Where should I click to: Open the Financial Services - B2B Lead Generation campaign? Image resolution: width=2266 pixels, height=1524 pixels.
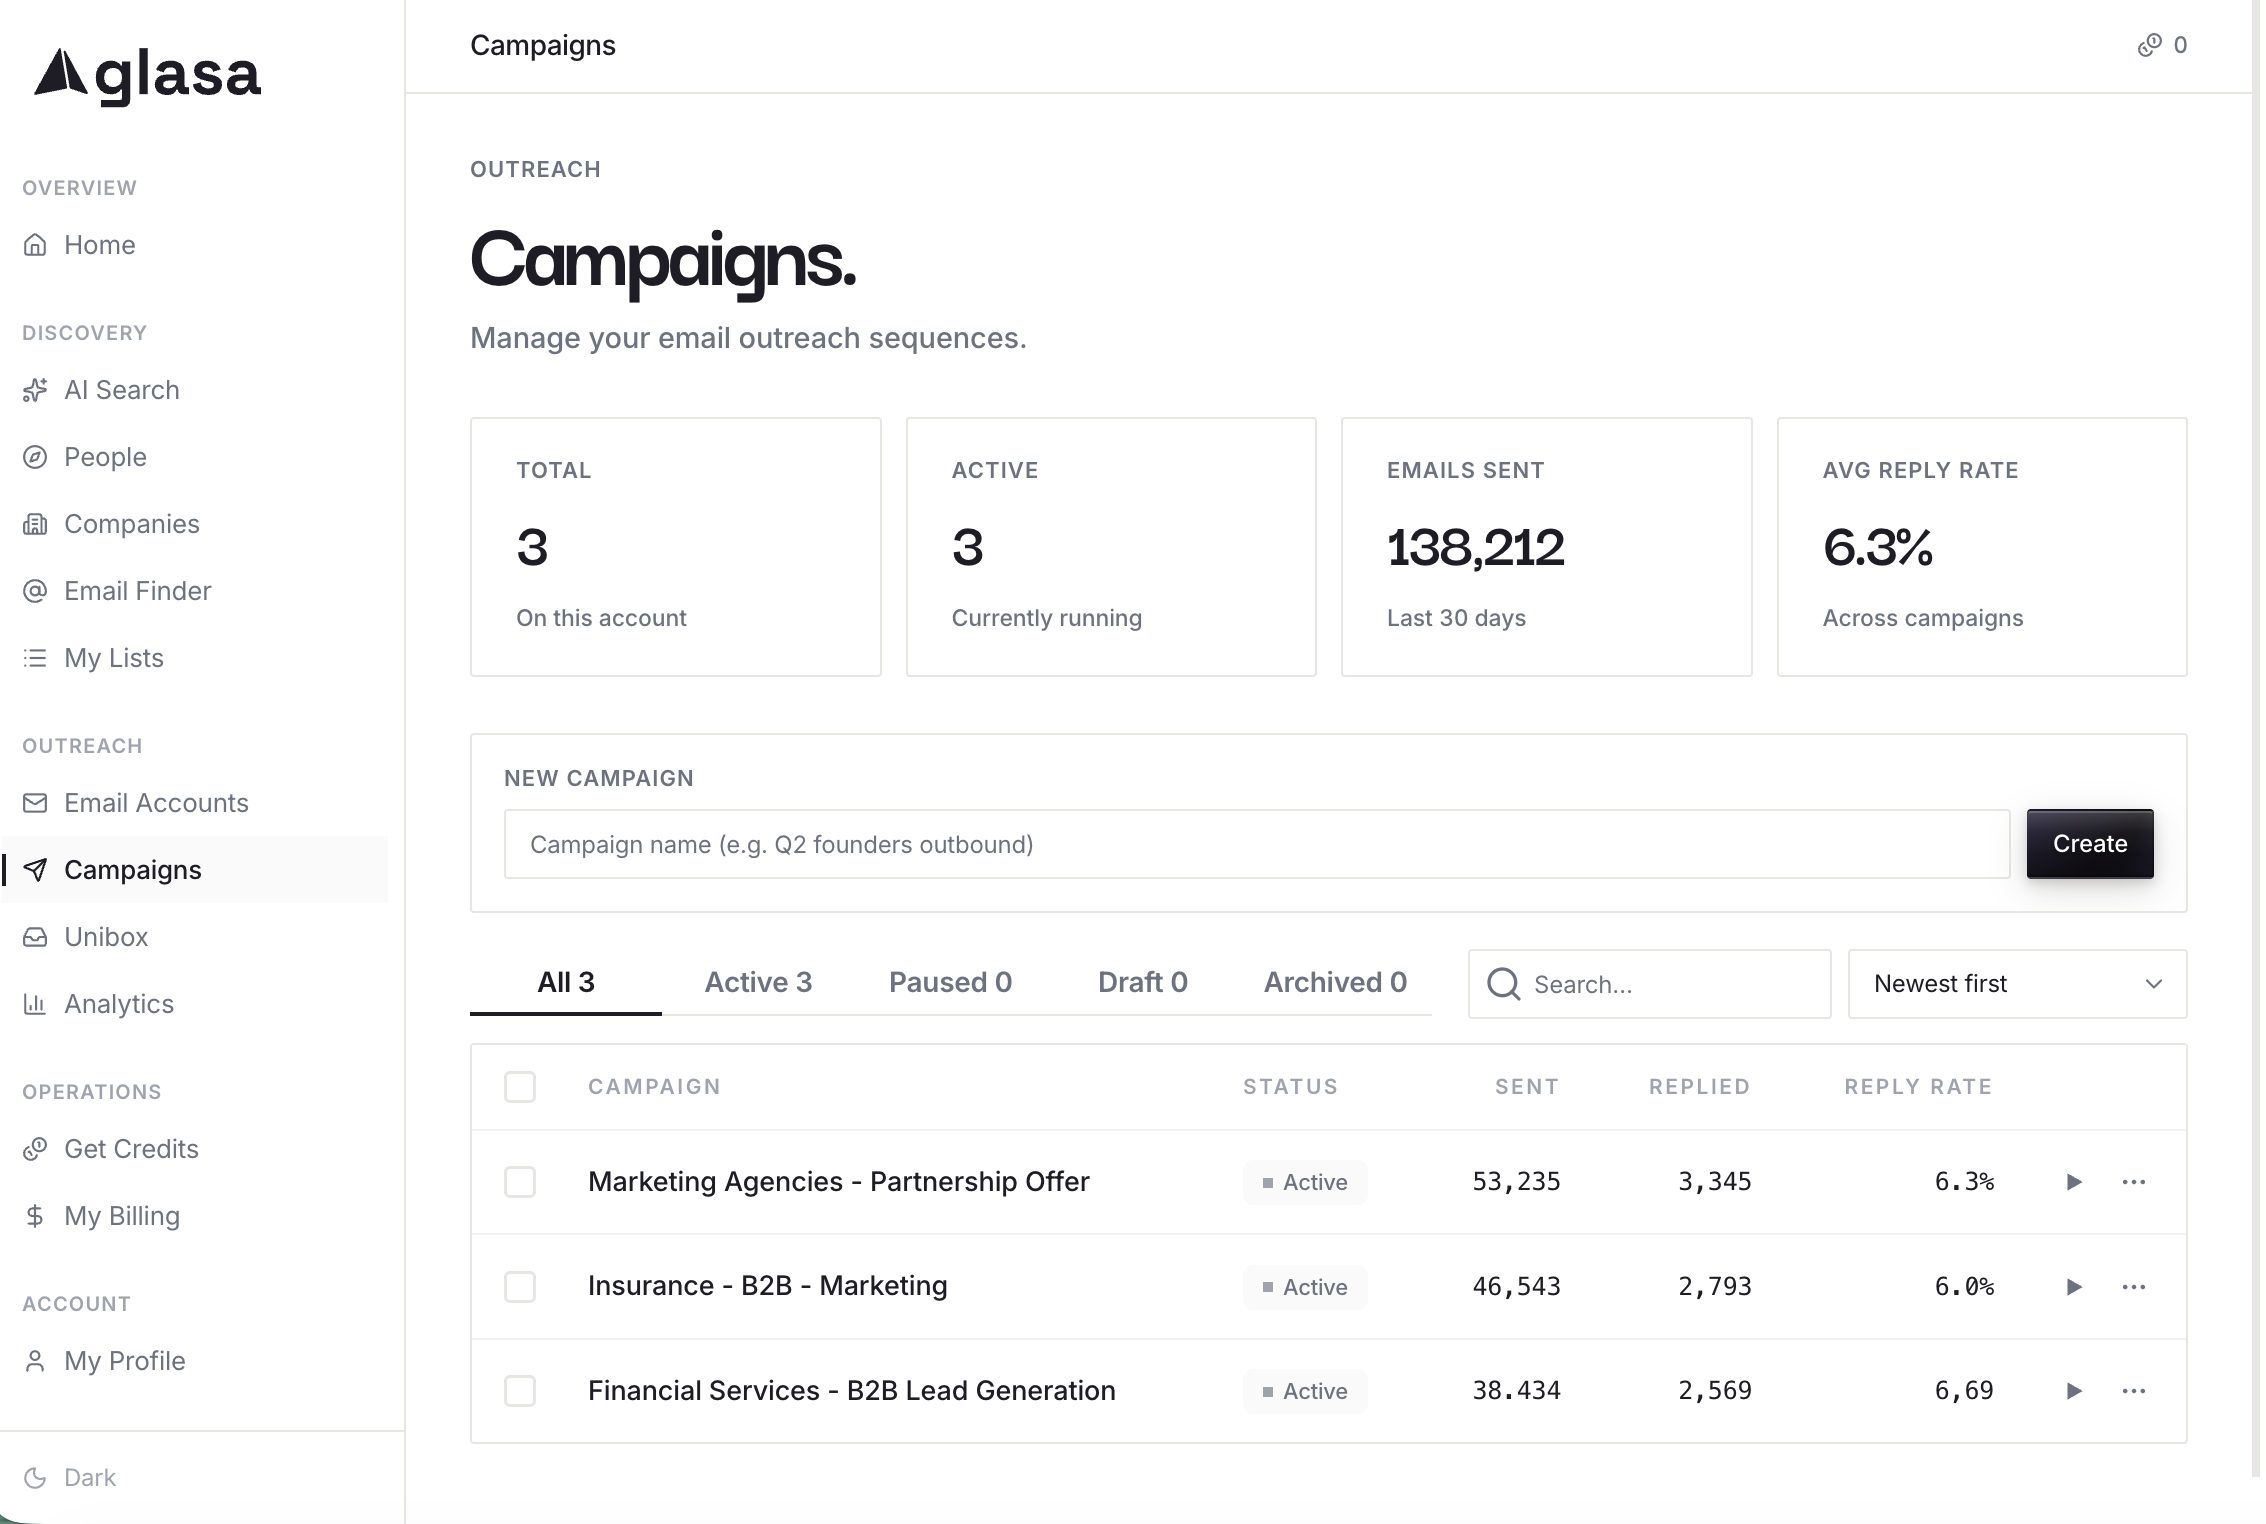pyautogui.click(x=852, y=1391)
